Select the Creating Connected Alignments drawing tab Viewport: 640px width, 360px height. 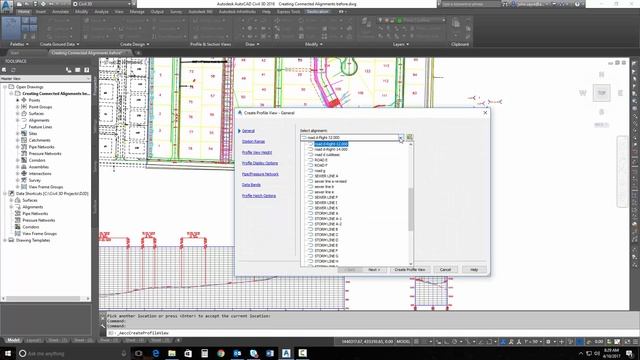[x=87, y=53]
